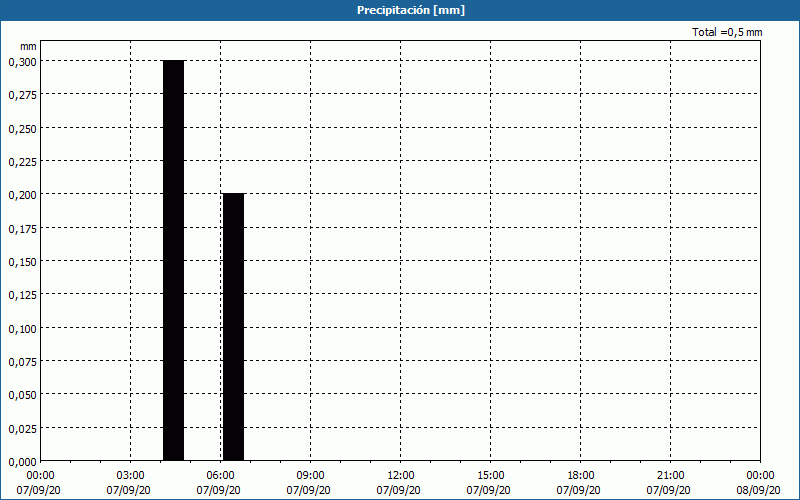Click the 0,275 y-axis value
Viewport: 800px width, 500px height.
point(22,95)
